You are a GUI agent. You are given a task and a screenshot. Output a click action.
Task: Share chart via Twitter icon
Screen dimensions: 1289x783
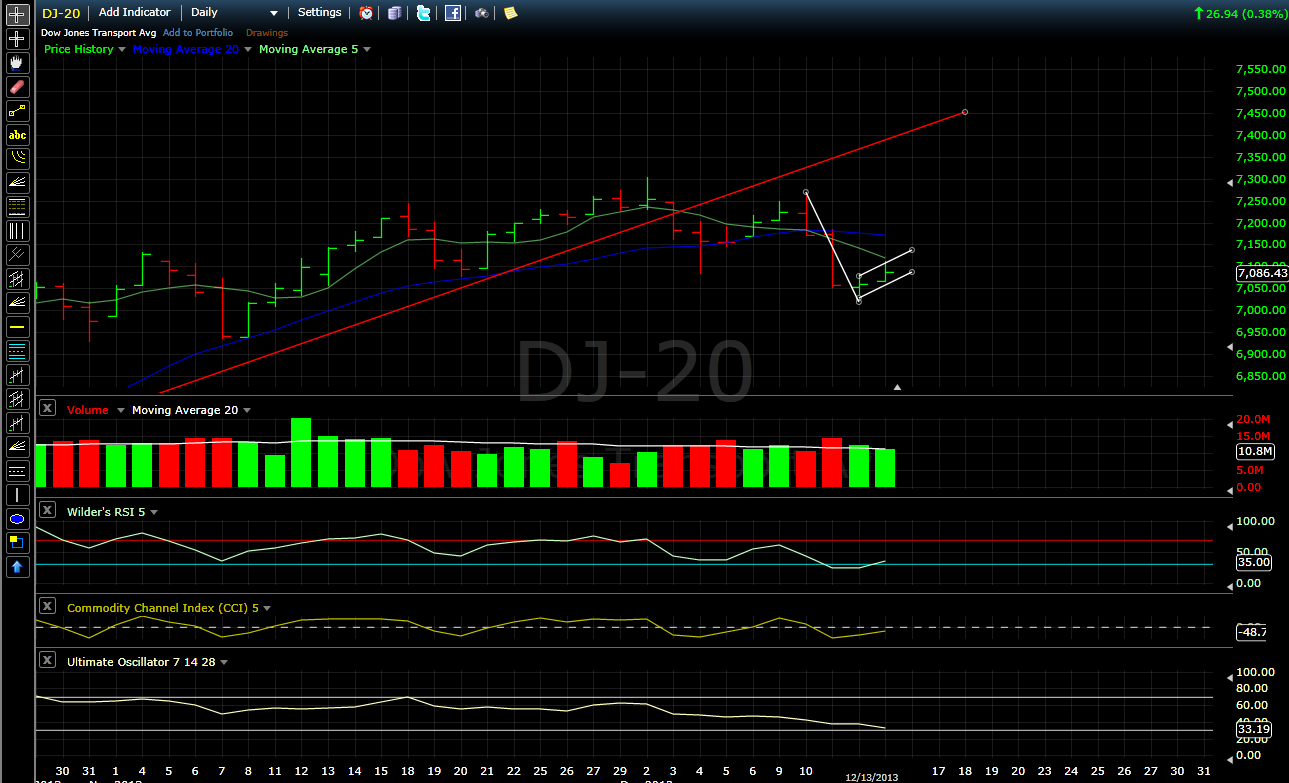click(424, 13)
